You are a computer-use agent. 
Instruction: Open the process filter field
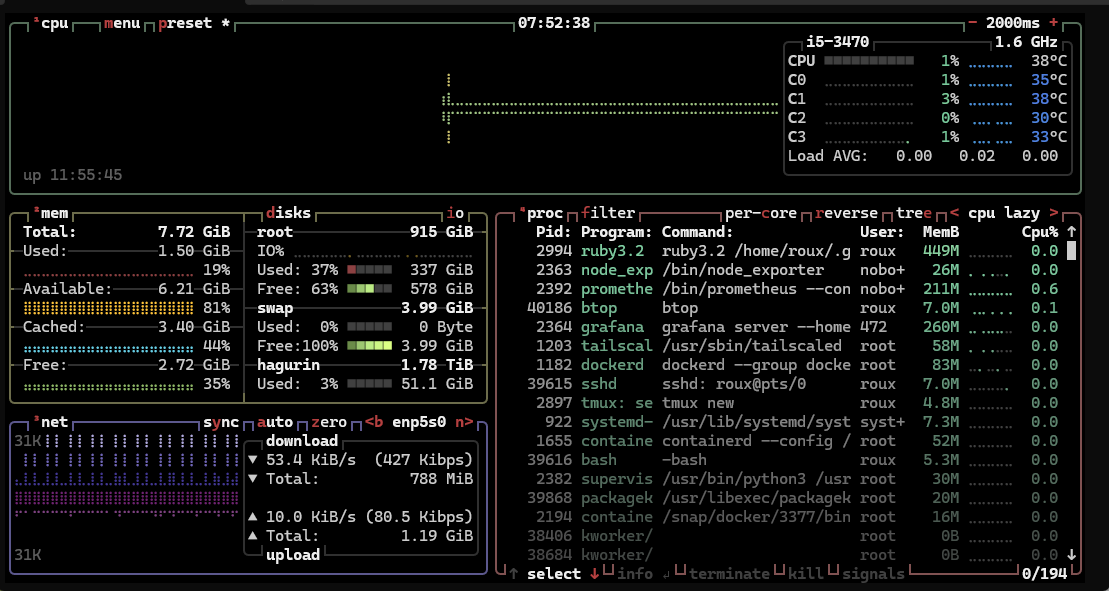click(607, 213)
